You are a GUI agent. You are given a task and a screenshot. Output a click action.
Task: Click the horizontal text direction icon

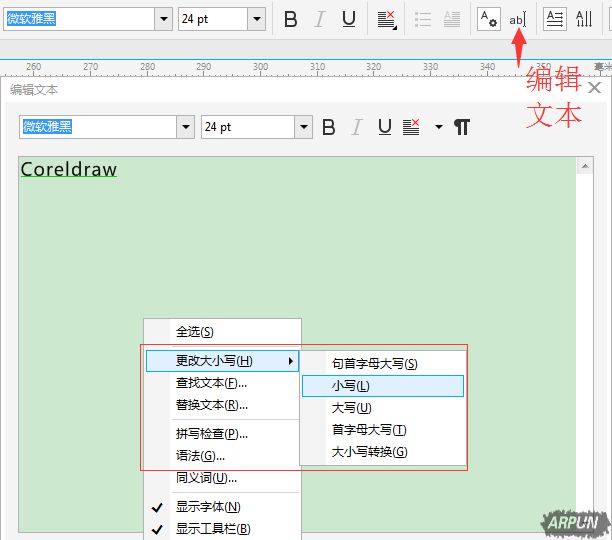[x=554, y=19]
